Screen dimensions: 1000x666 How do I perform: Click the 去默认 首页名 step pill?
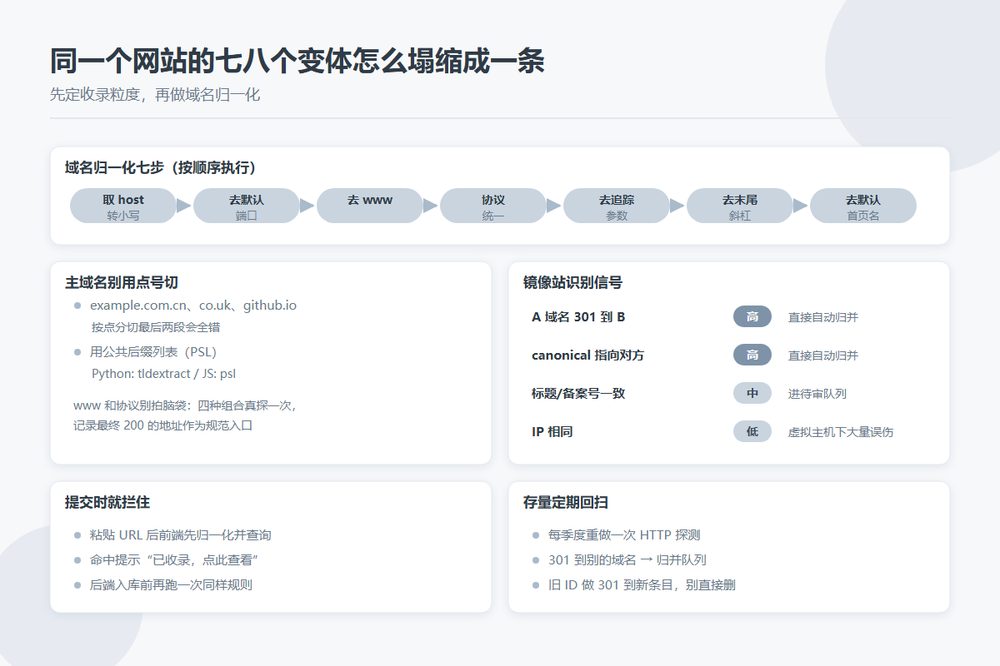pos(864,205)
